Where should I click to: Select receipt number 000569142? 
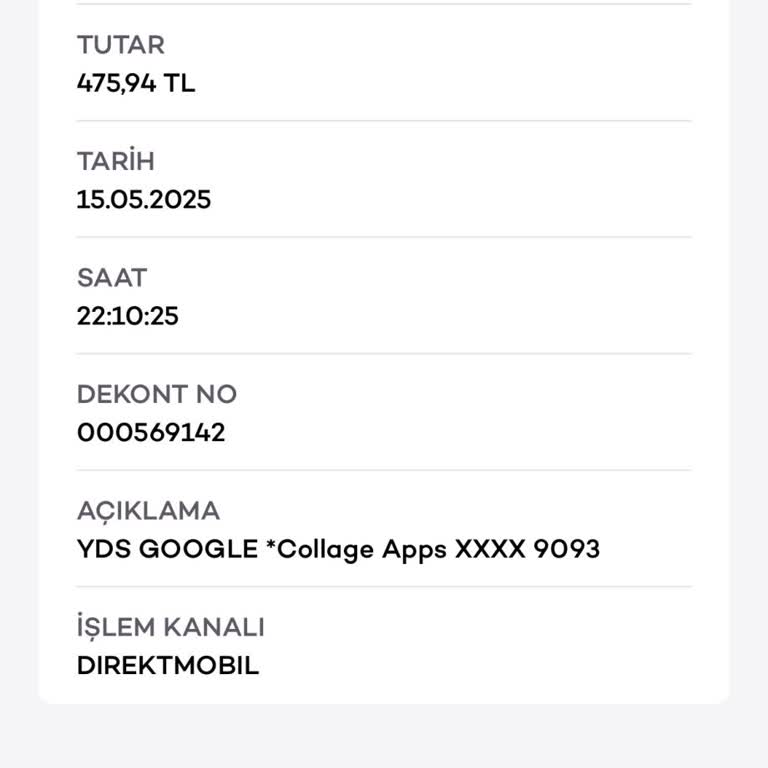[150, 433]
